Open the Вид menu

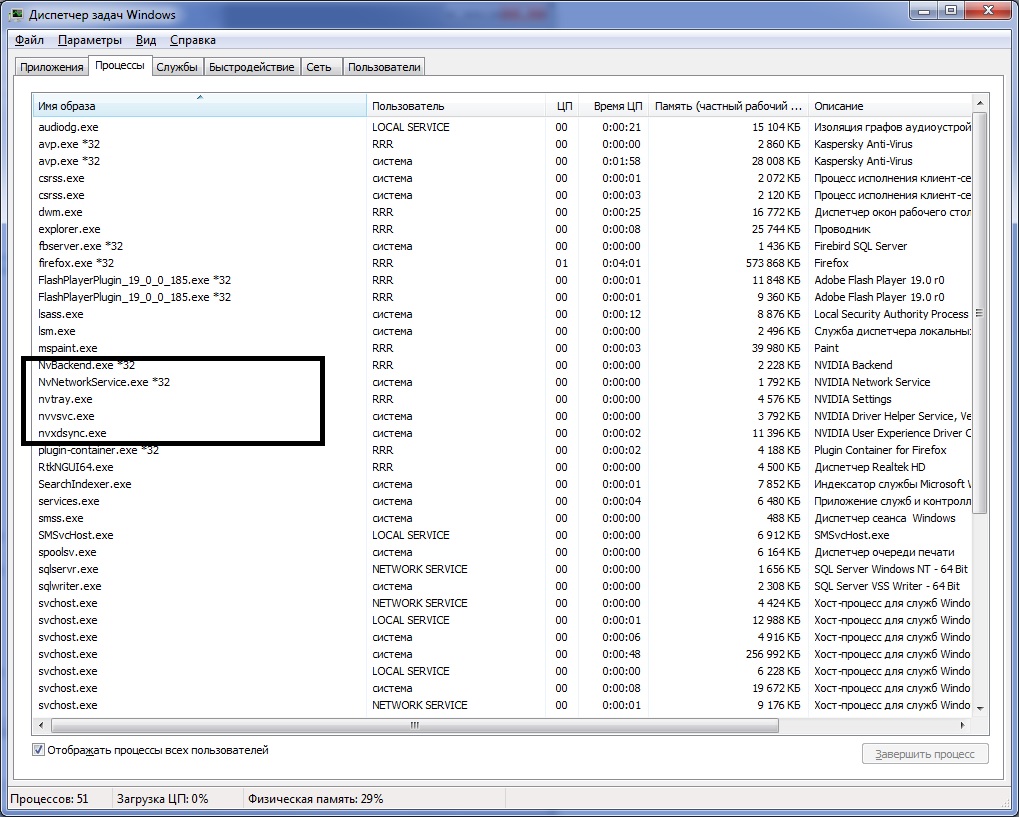coord(146,40)
